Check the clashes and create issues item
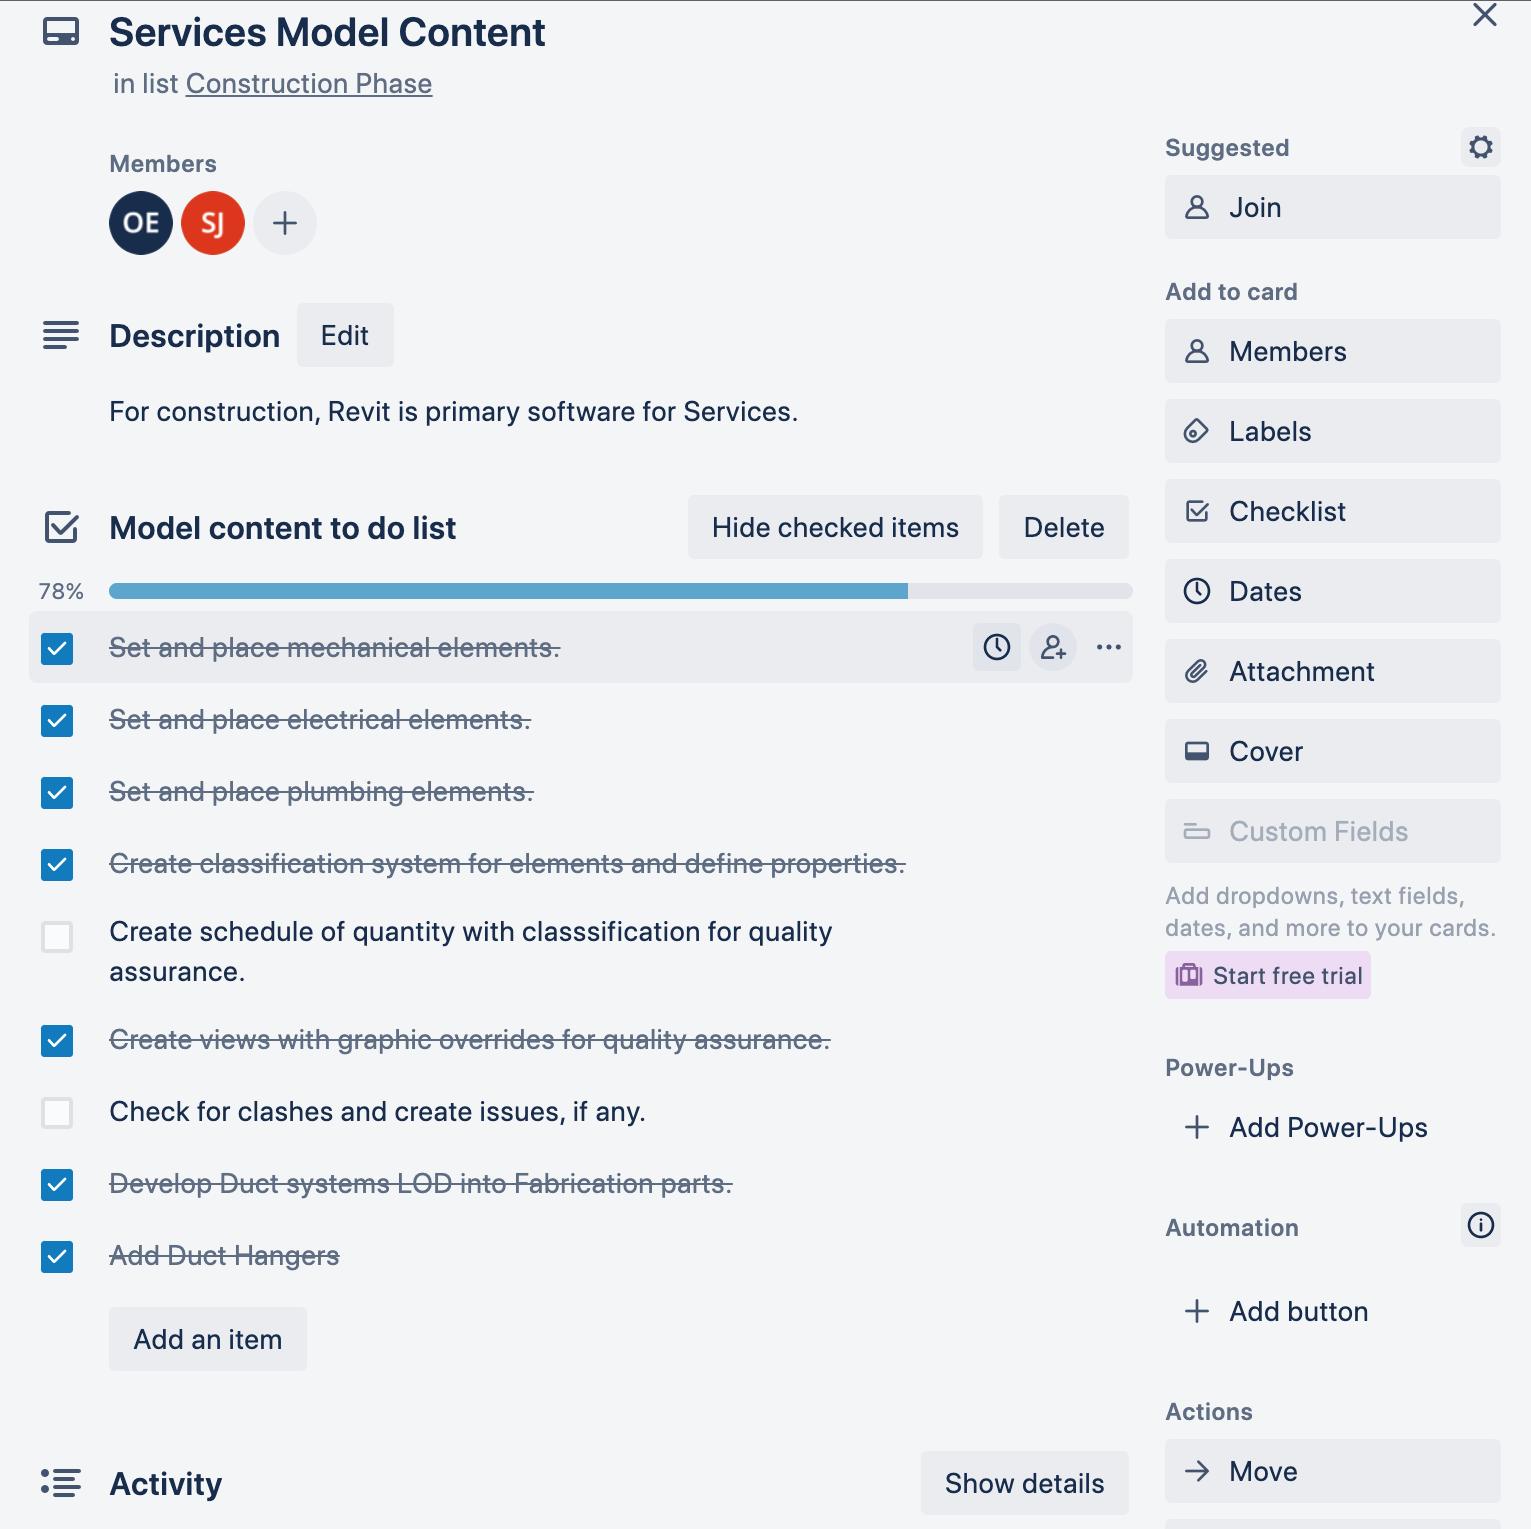Viewport: 1531px width, 1529px height. (57, 1112)
